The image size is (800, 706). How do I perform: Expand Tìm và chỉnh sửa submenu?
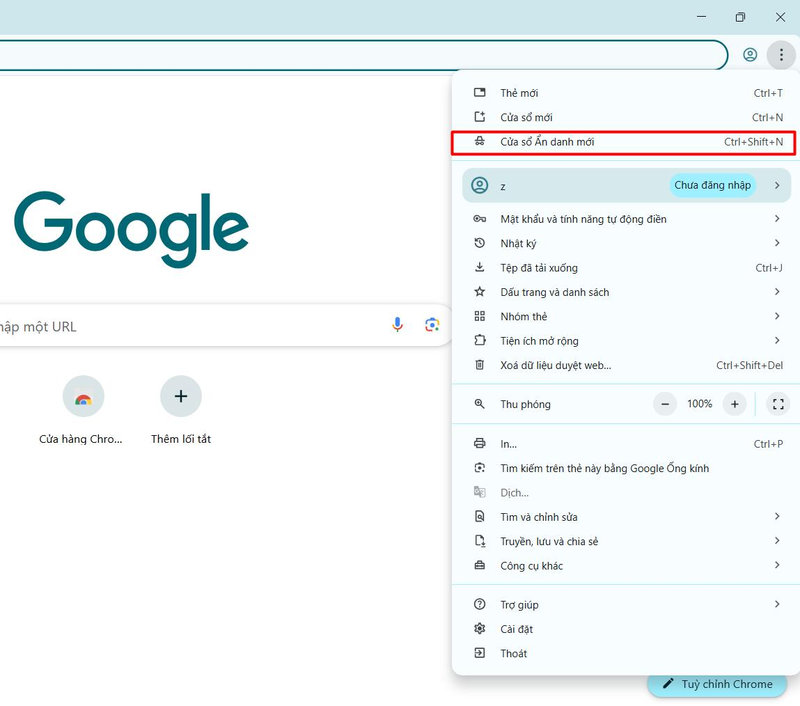coord(626,517)
